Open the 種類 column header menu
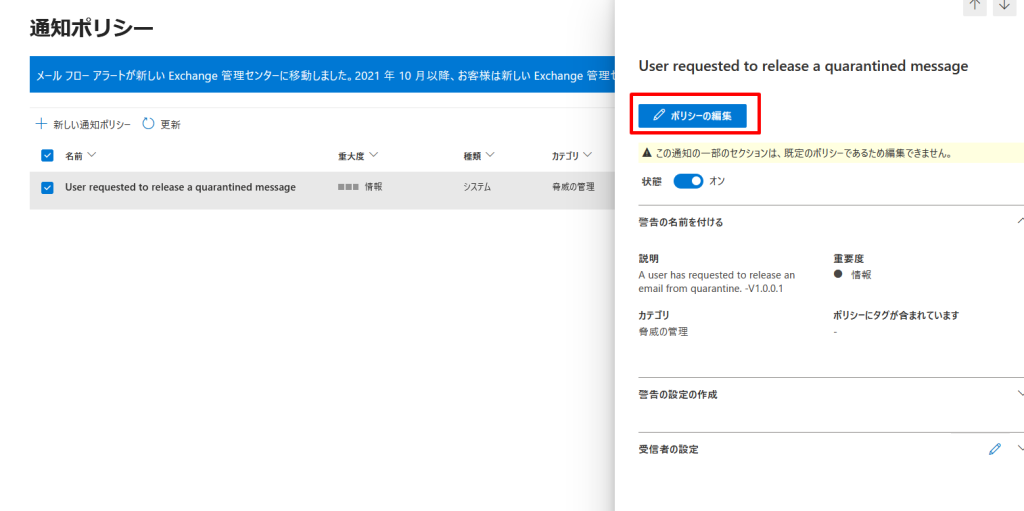This screenshot has height=511, width=1024. 479,156
